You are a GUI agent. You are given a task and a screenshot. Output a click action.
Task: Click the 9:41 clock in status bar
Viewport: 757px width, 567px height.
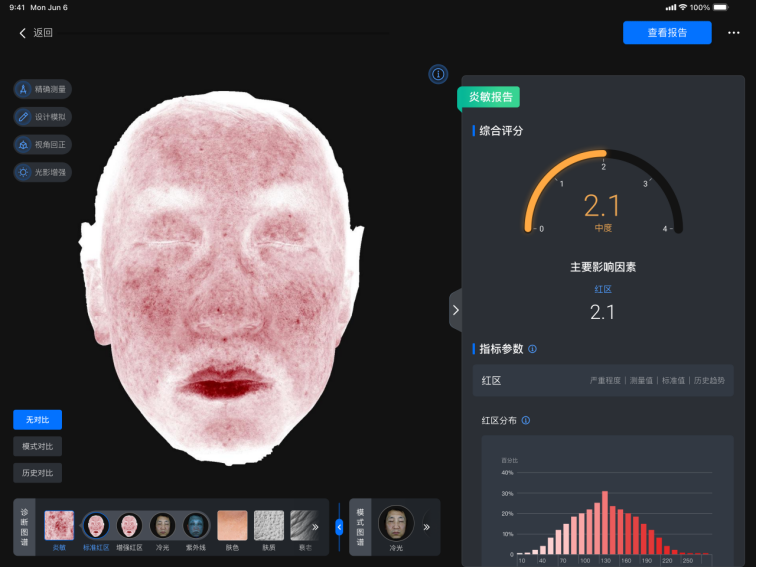point(17,7)
